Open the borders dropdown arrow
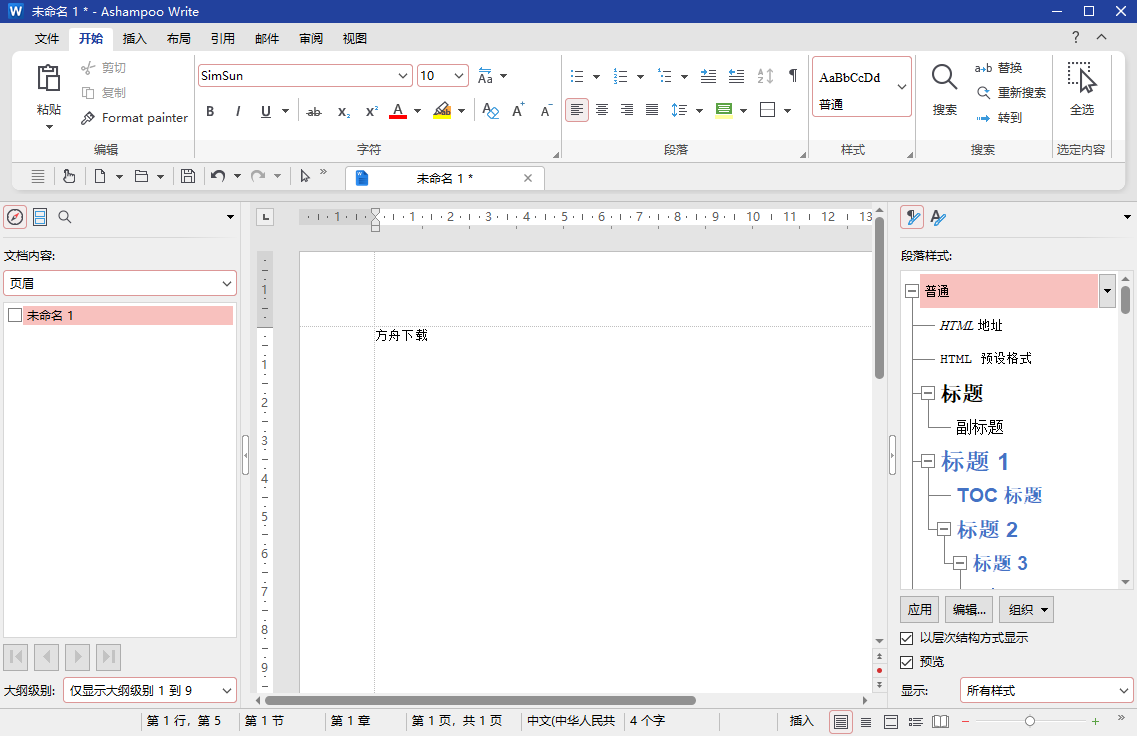The width and height of the screenshot is (1137, 736). (787, 111)
